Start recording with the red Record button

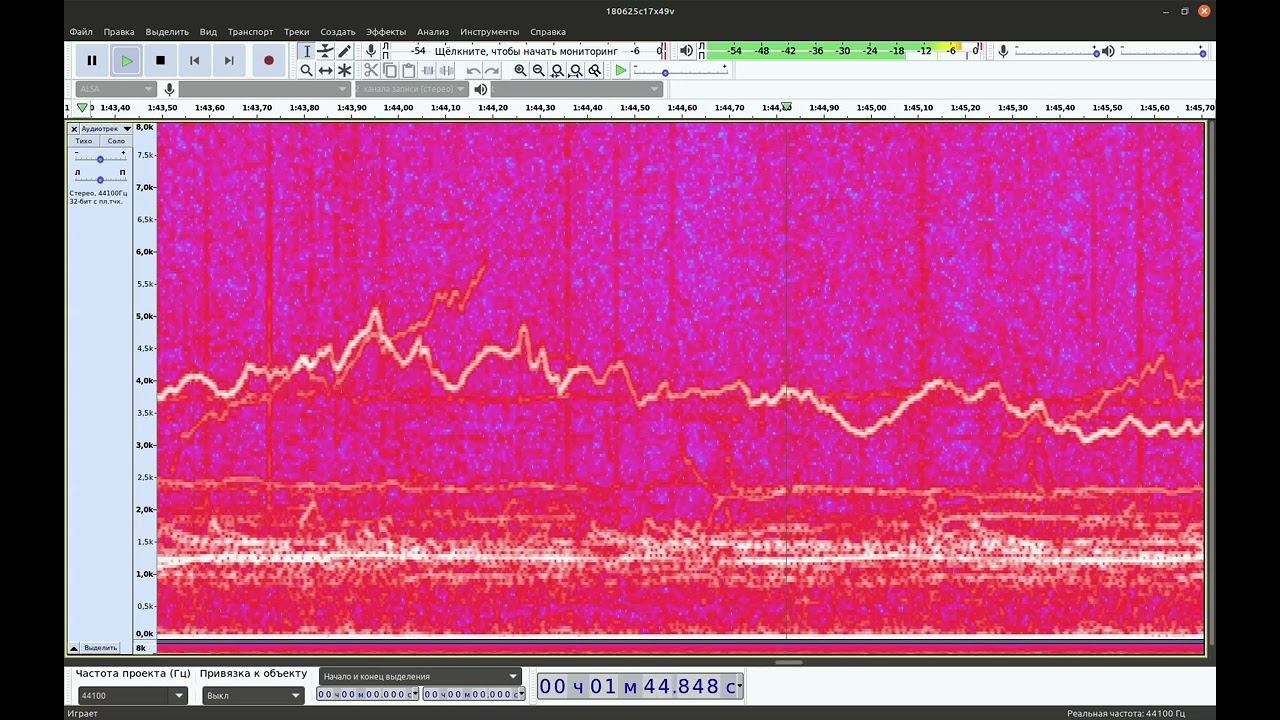pos(268,60)
